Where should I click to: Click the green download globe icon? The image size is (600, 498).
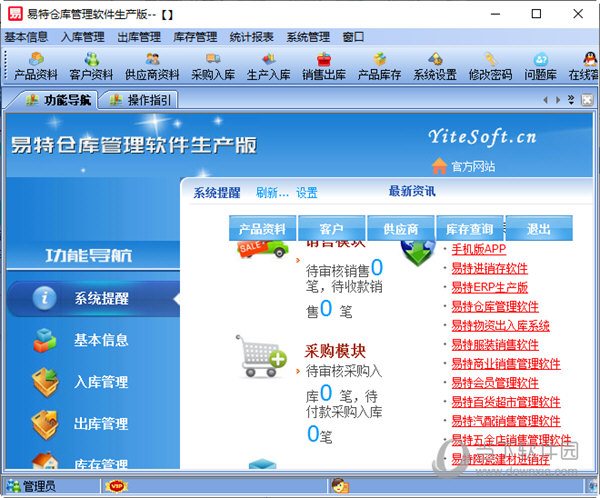click(x=418, y=253)
